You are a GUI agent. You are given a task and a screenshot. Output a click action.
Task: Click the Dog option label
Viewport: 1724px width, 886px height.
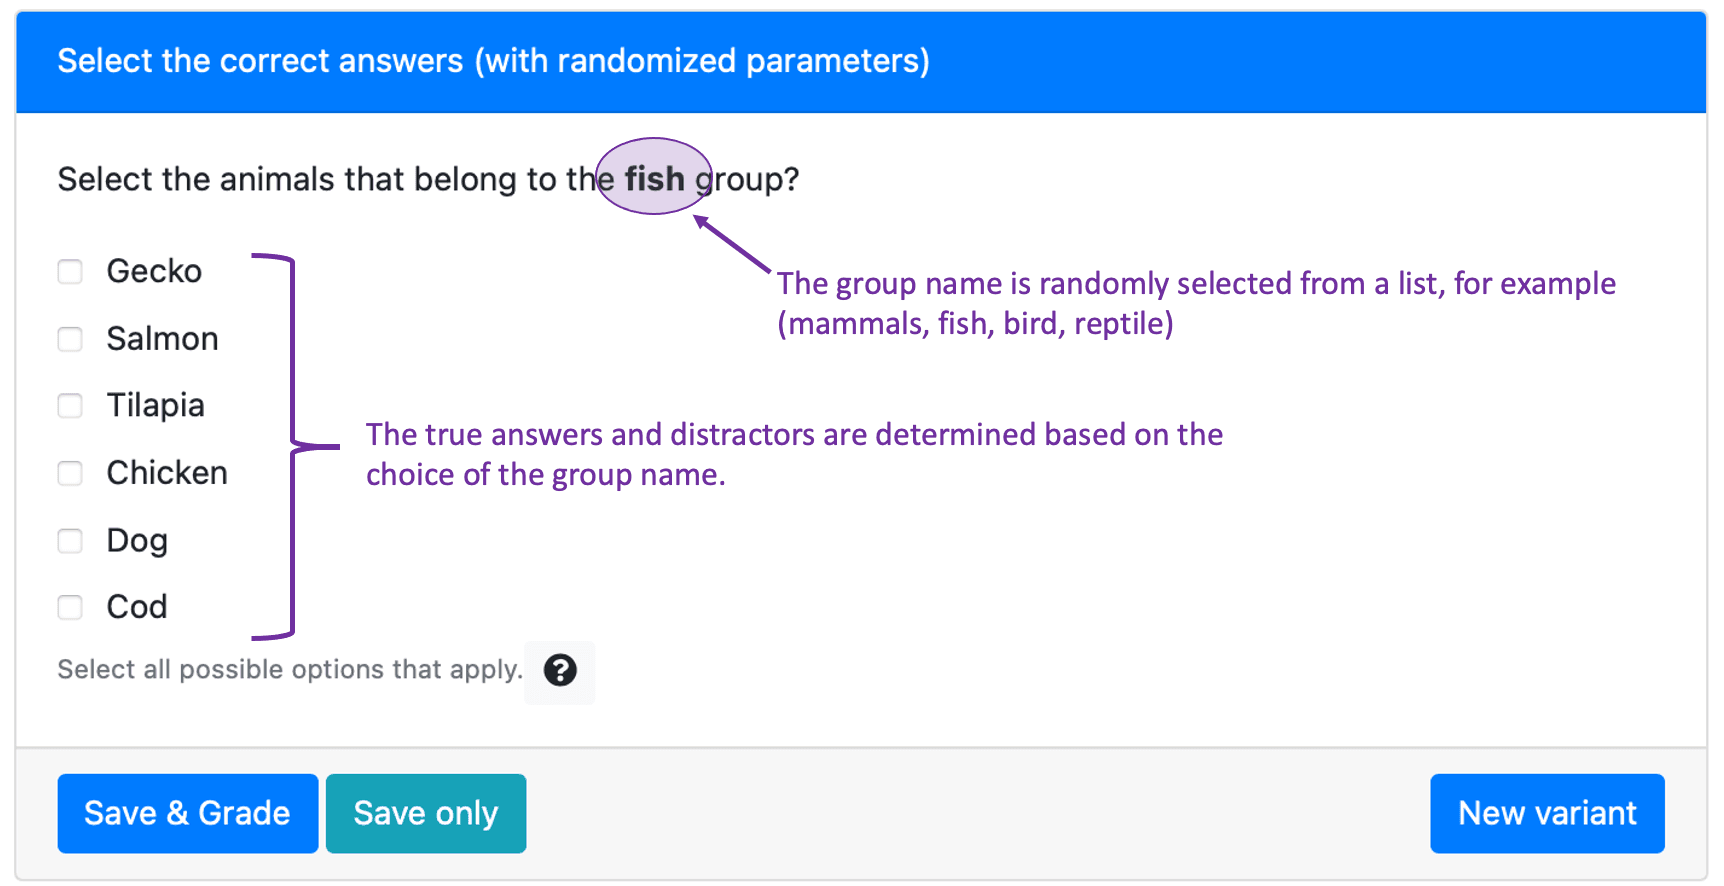pyautogui.click(x=137, y=541)
